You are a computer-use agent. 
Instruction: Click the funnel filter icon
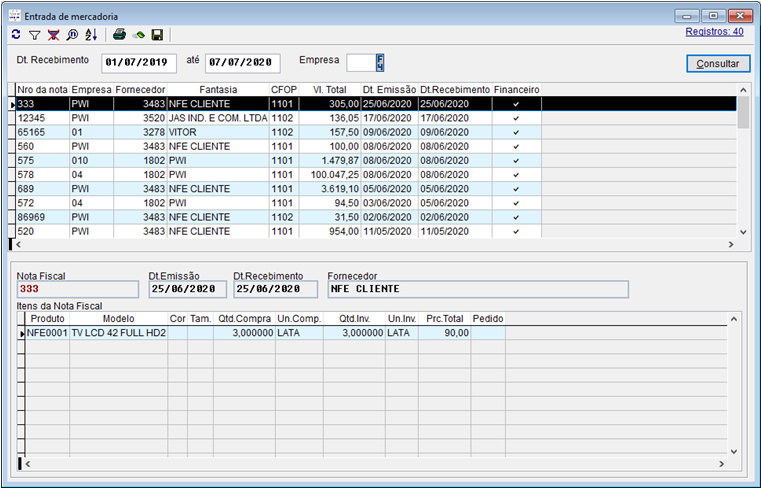pyautogui.click(x=33, y=35)
